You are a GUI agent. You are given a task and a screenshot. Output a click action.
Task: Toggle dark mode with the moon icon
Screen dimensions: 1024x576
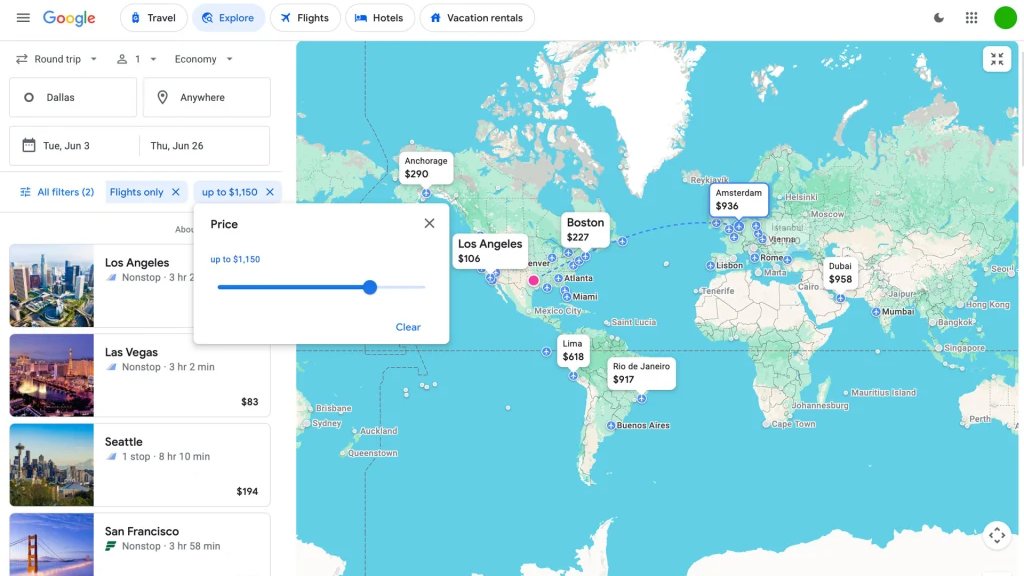tap(938, 17)
